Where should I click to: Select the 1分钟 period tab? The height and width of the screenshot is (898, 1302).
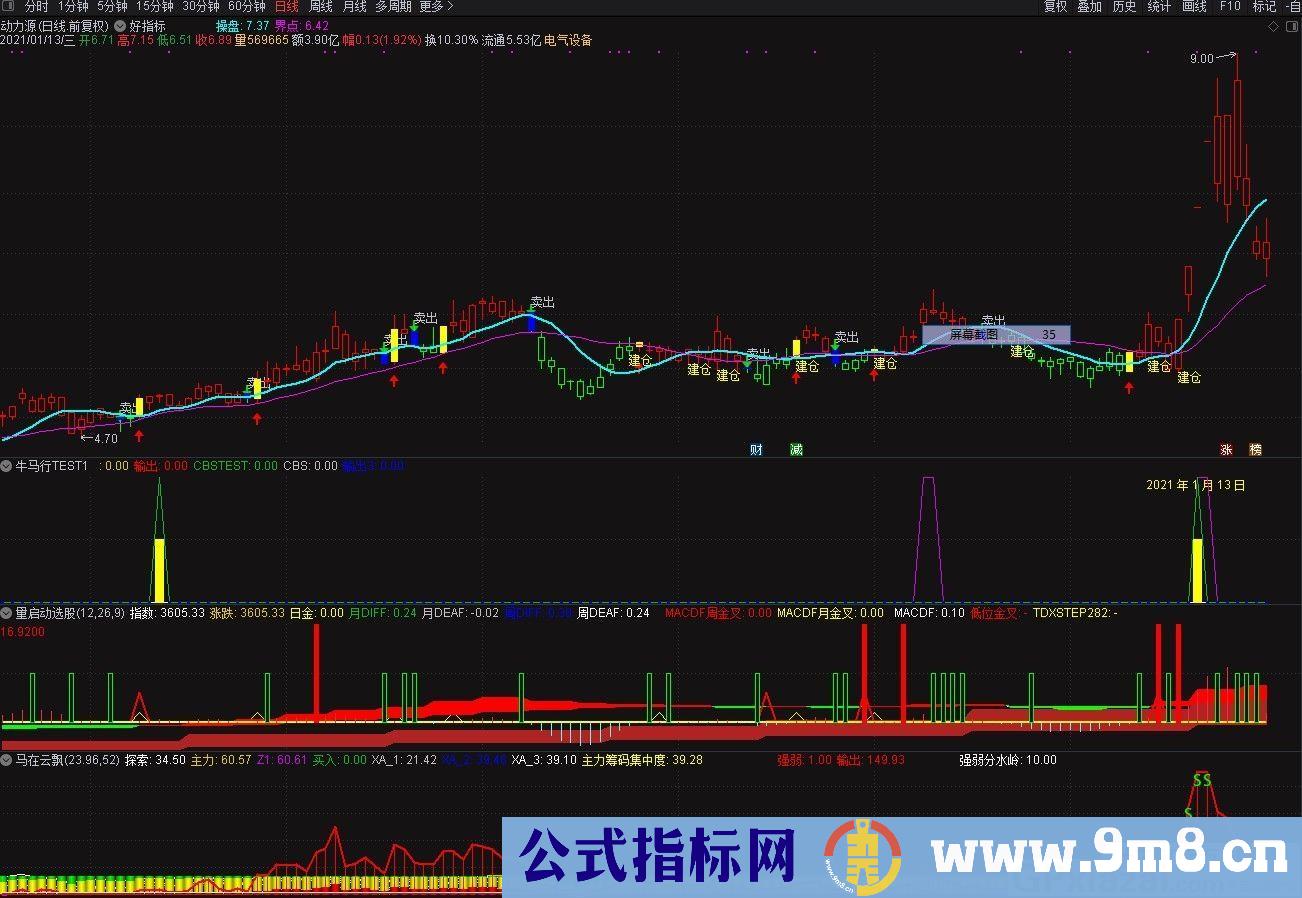coord(73,6)
